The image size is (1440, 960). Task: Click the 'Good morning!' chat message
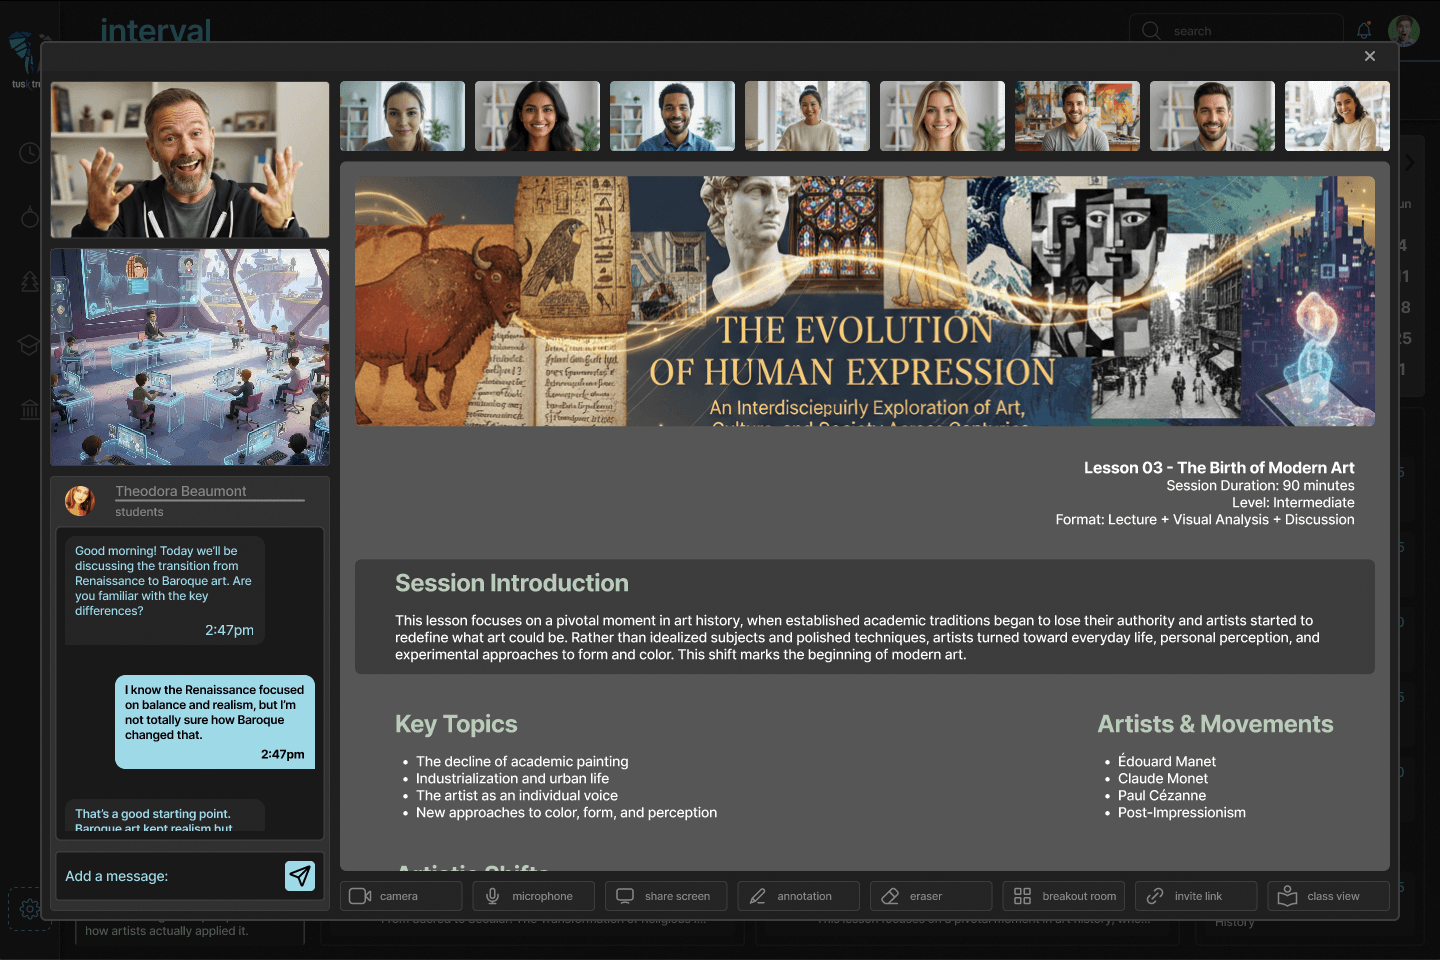coord(165,591)
